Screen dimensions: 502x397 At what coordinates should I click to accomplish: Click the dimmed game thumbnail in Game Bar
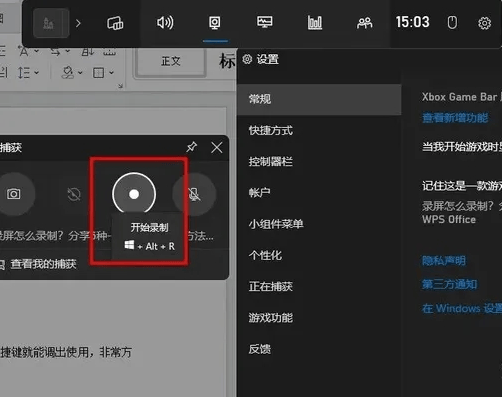click(x=51, y=23)
